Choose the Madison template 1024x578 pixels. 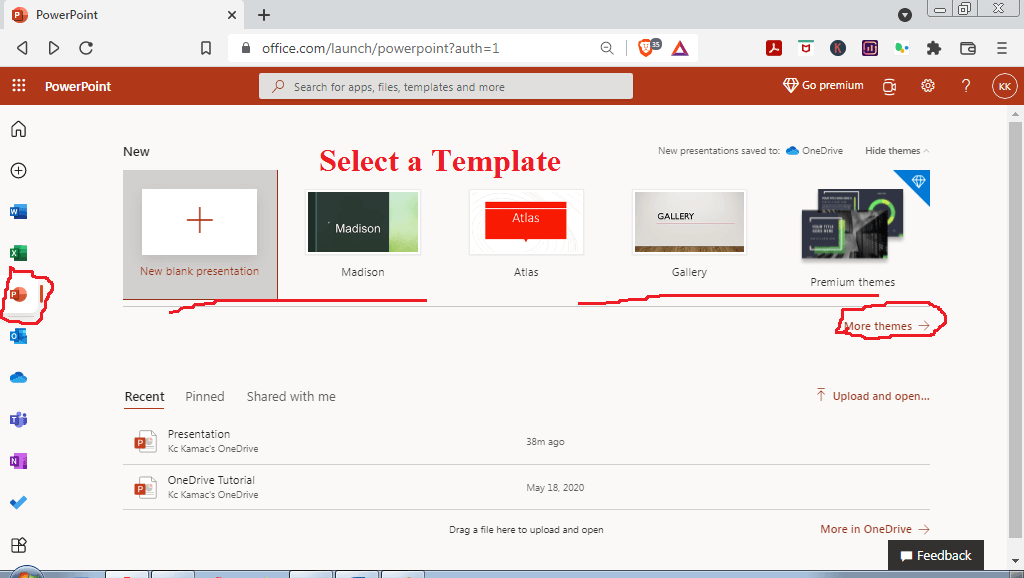(363, 234)
